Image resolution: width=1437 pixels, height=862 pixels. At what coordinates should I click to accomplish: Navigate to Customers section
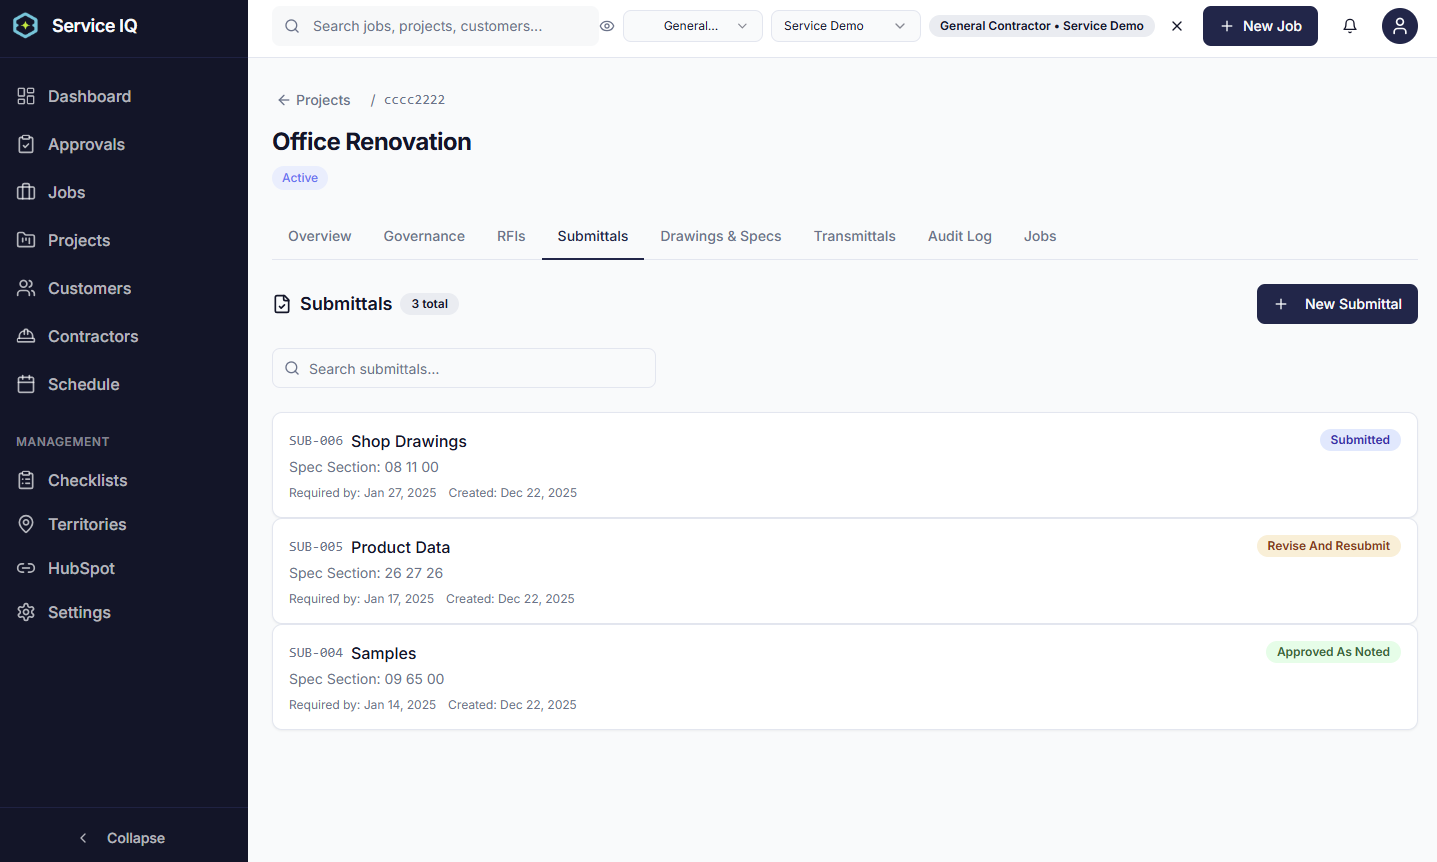124,288
